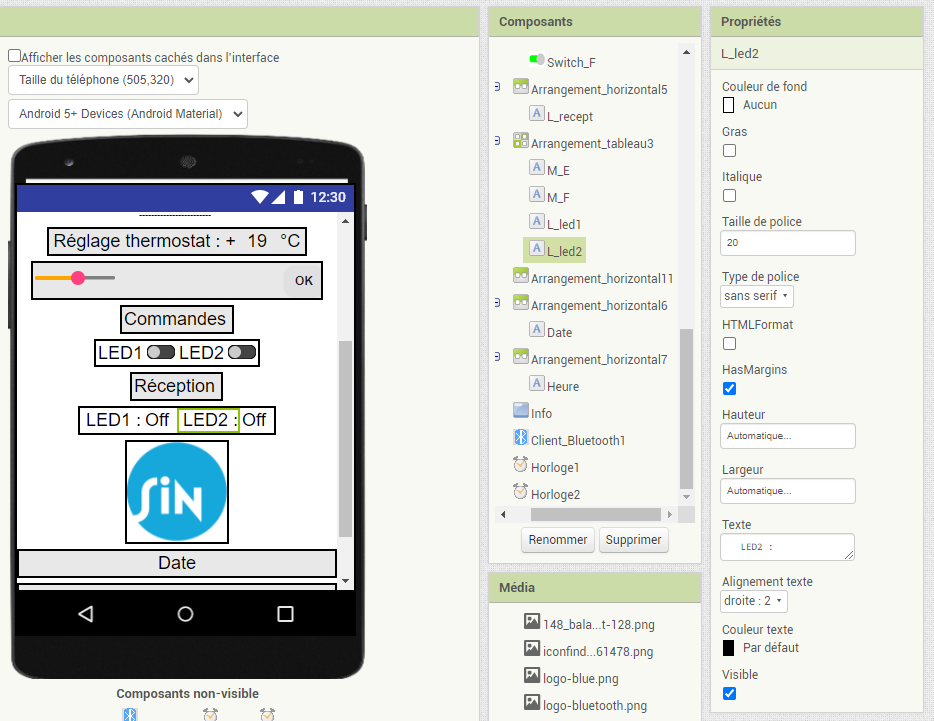Click the 148_bala...t-128.png image icon
This screenshot has height=721, width=934.
(532, 621)
